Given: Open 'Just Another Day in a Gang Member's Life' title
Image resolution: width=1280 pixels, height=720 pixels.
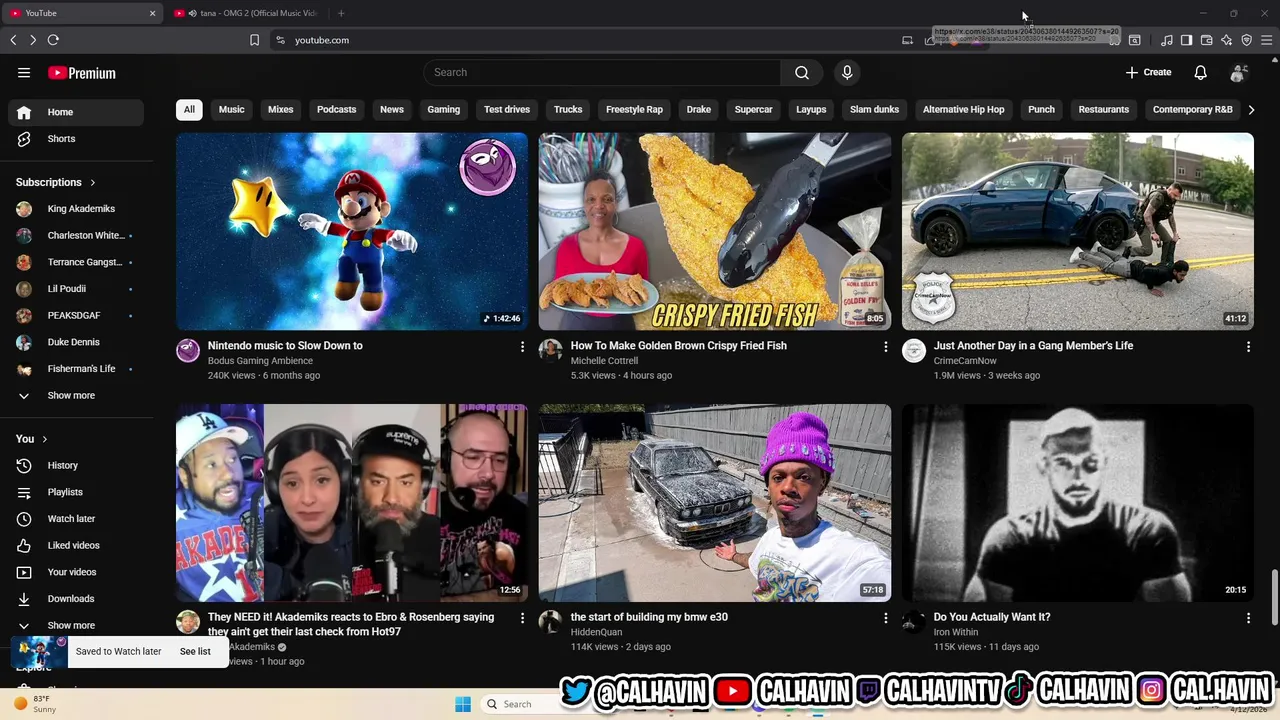Looking at the screenshot, I should pyautogui.click(x=1033, y=346).
